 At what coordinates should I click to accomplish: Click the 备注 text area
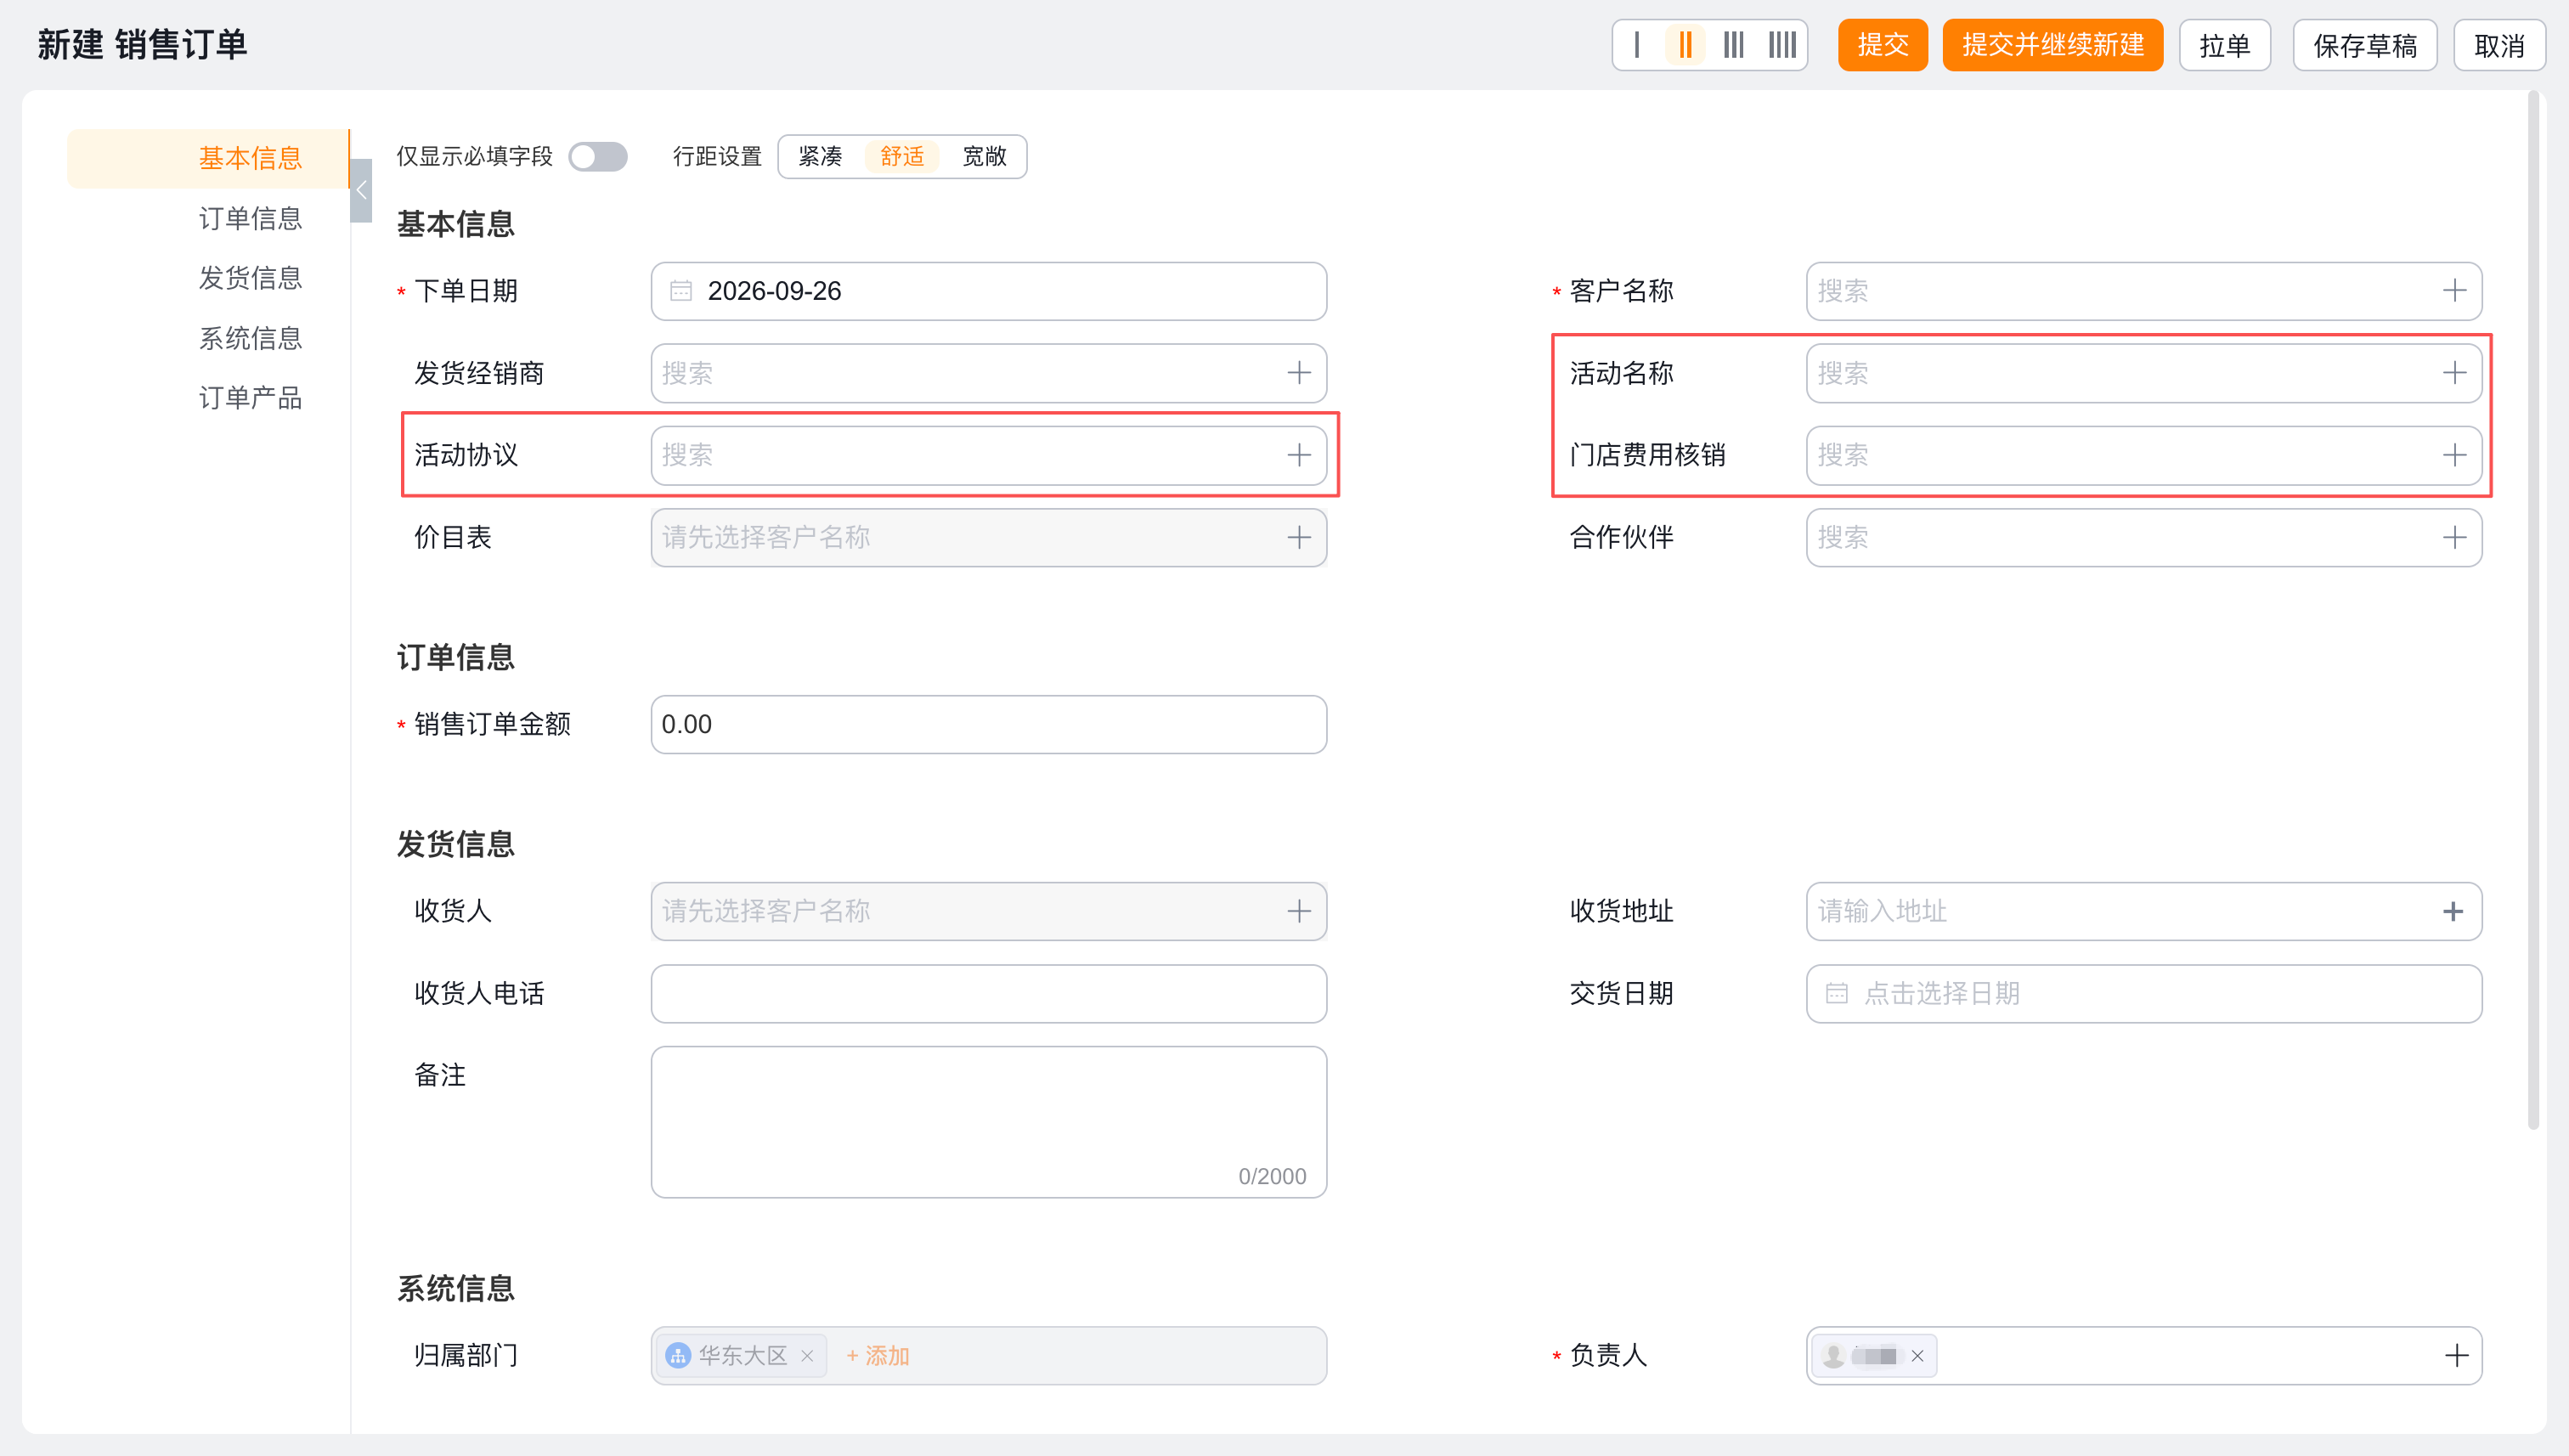[x=989, y=1122]
